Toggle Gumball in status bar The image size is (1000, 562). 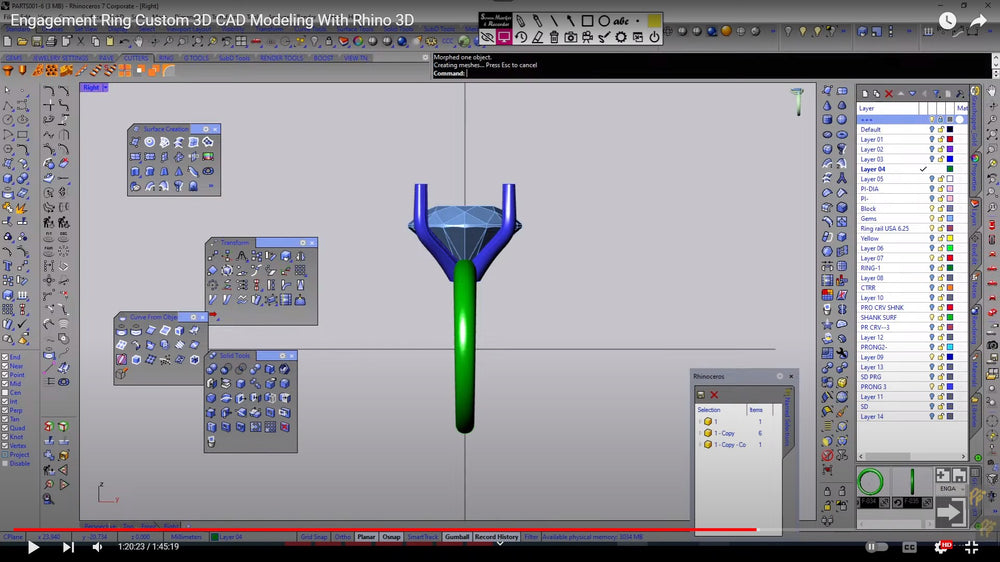click(x=457, y=537)
